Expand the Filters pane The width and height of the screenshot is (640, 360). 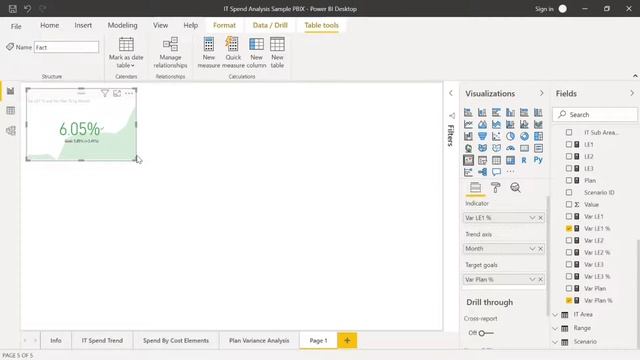click(451, 93)
